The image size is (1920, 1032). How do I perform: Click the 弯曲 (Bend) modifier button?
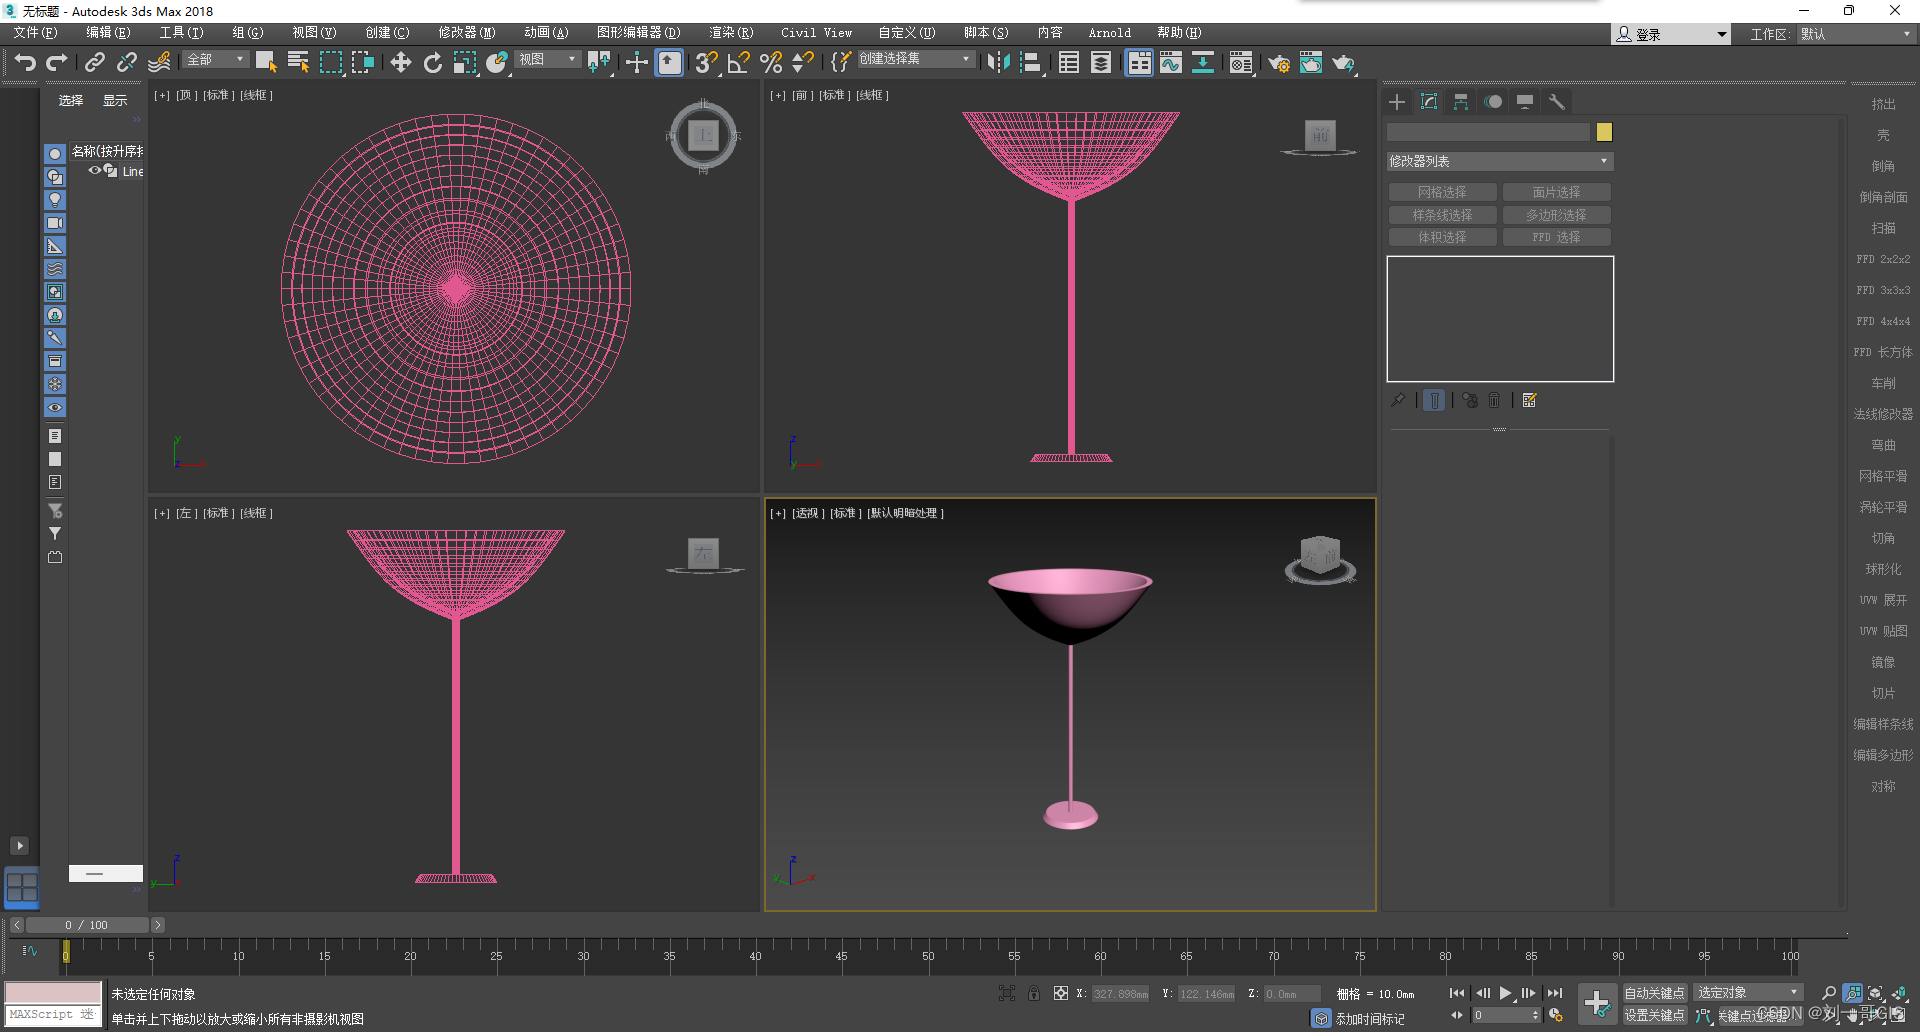1883,445
